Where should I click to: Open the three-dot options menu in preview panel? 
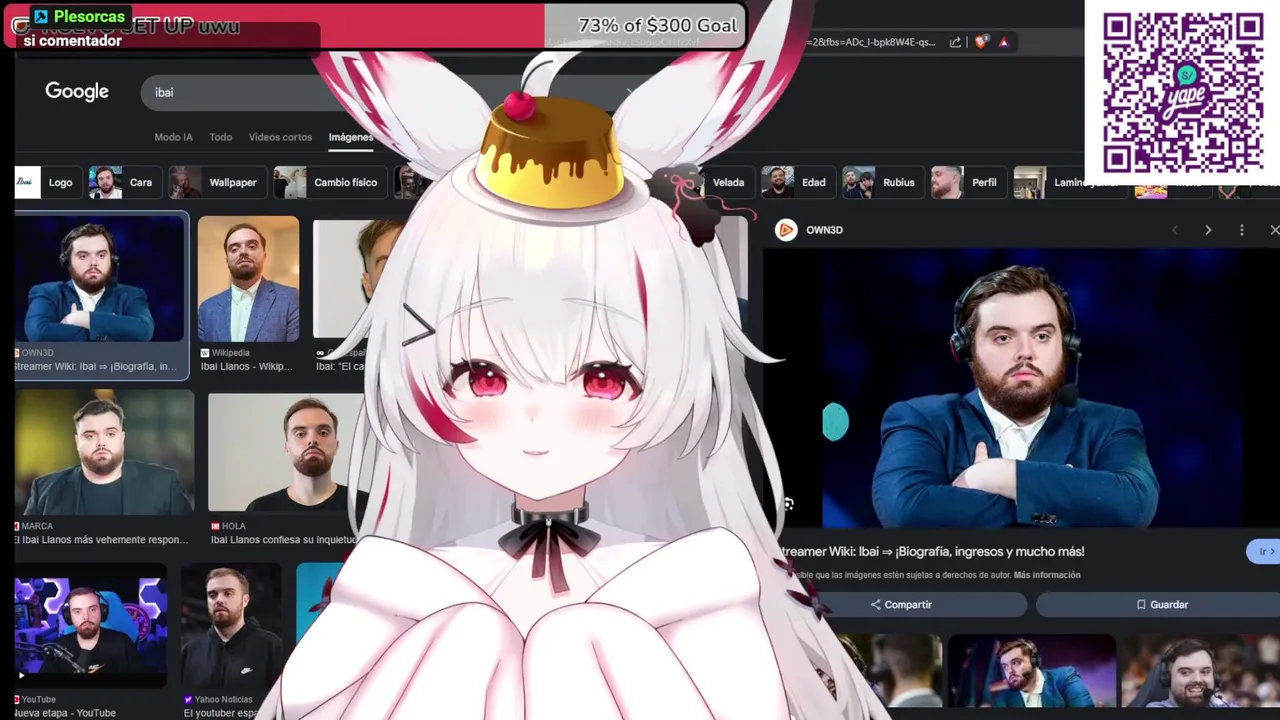point(1242,230)
